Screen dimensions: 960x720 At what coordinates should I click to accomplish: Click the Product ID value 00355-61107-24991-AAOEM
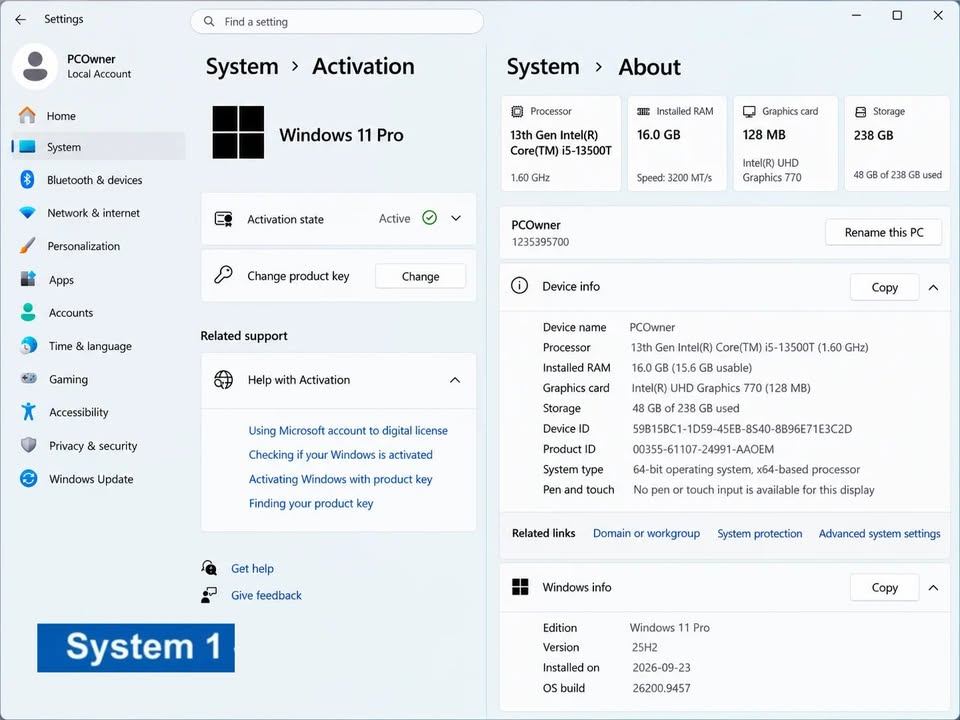pyautogui.click(x=703, y=449)
